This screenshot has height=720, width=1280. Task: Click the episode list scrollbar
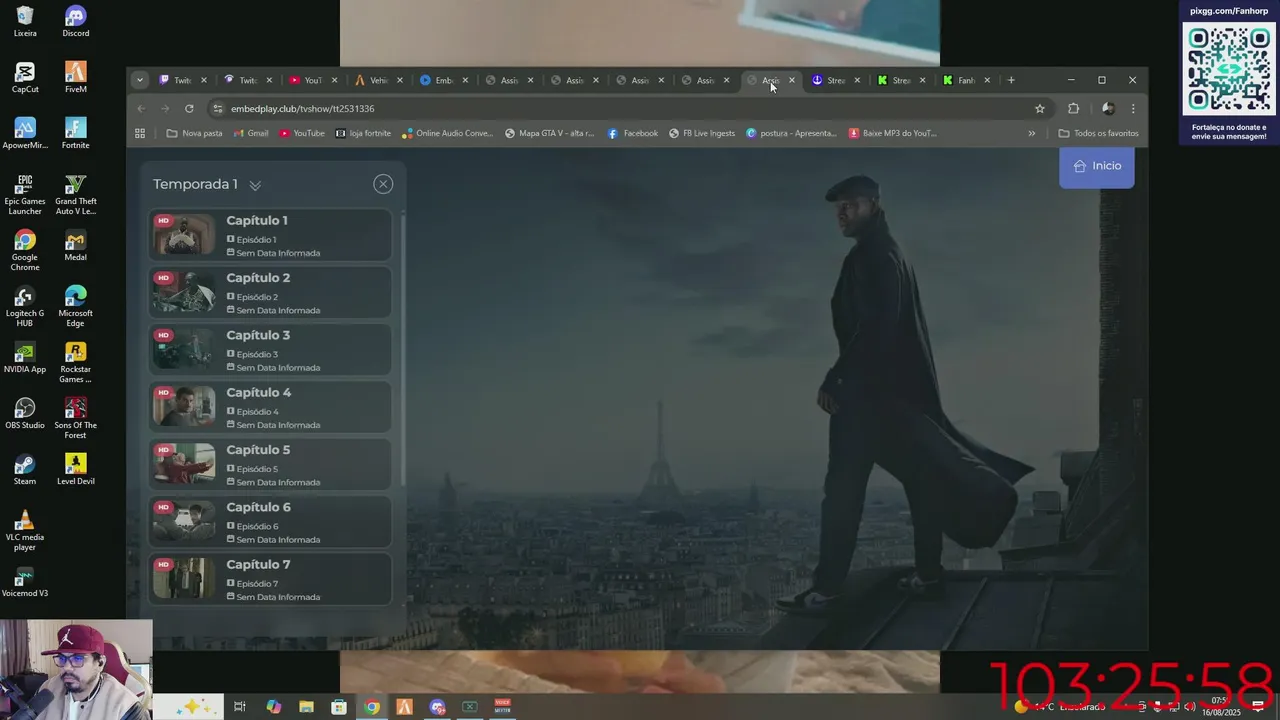[x=403, y=350]
